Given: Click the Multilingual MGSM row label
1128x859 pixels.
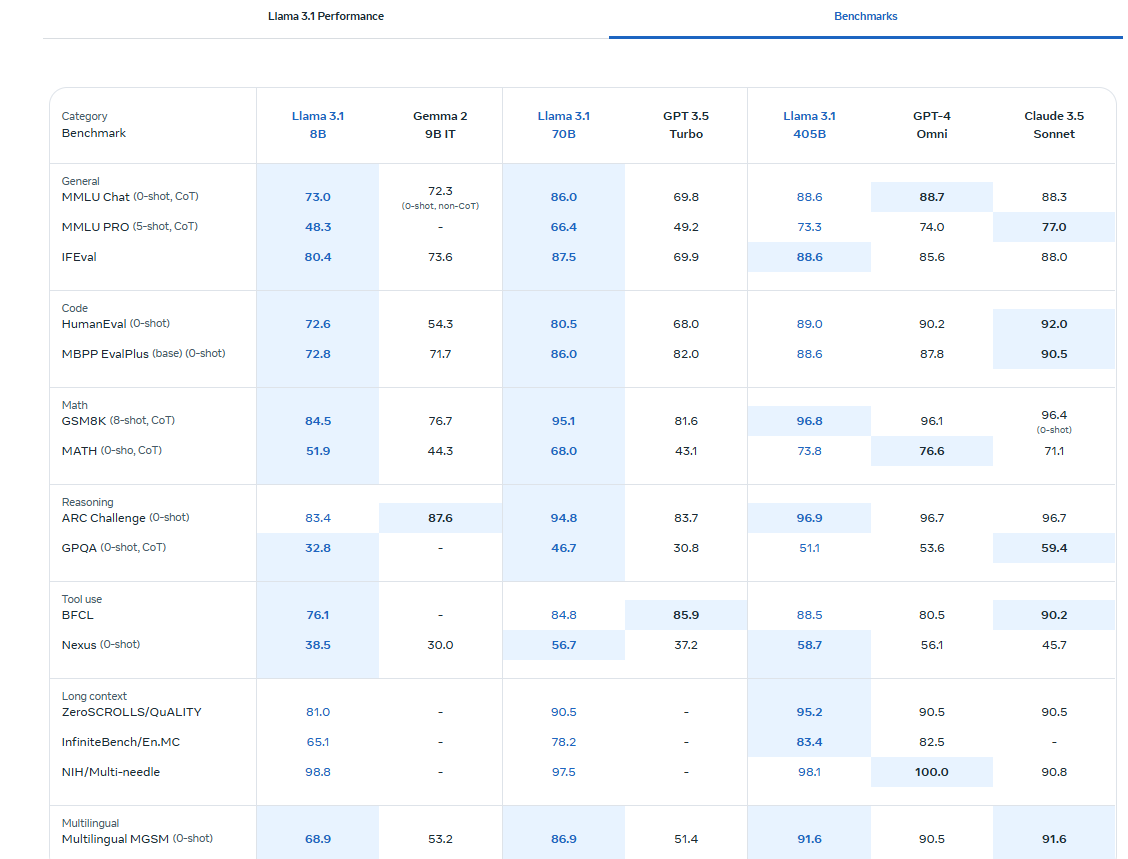Looking at the screenshot, I should point(137,839).
